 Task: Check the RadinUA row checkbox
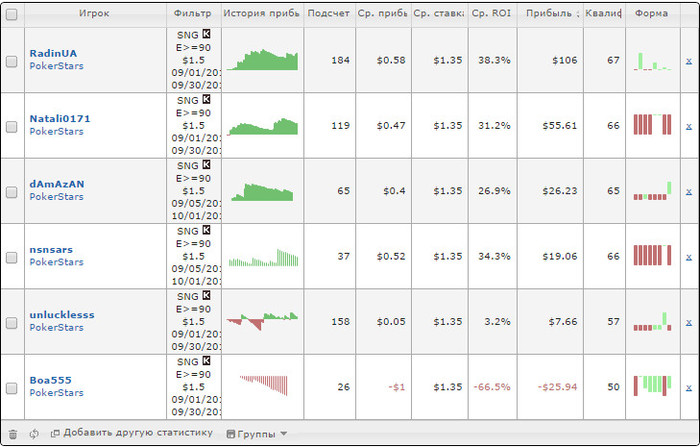pyautogui.click(x=12, y=61)
